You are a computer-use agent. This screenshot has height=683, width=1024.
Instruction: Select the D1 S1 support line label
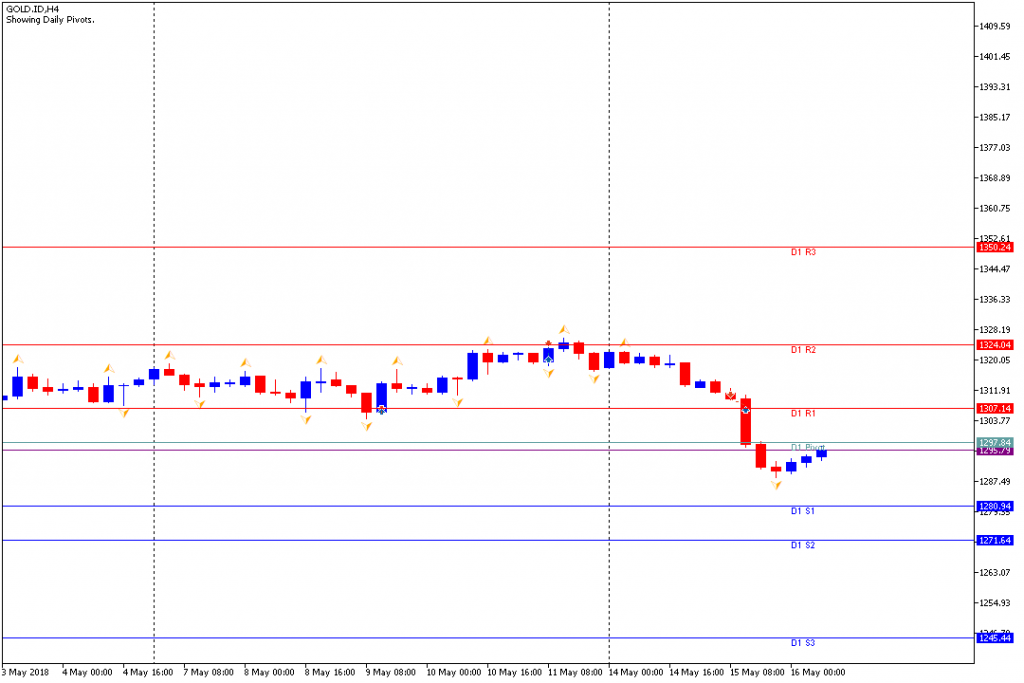click(x=803, y=511)
